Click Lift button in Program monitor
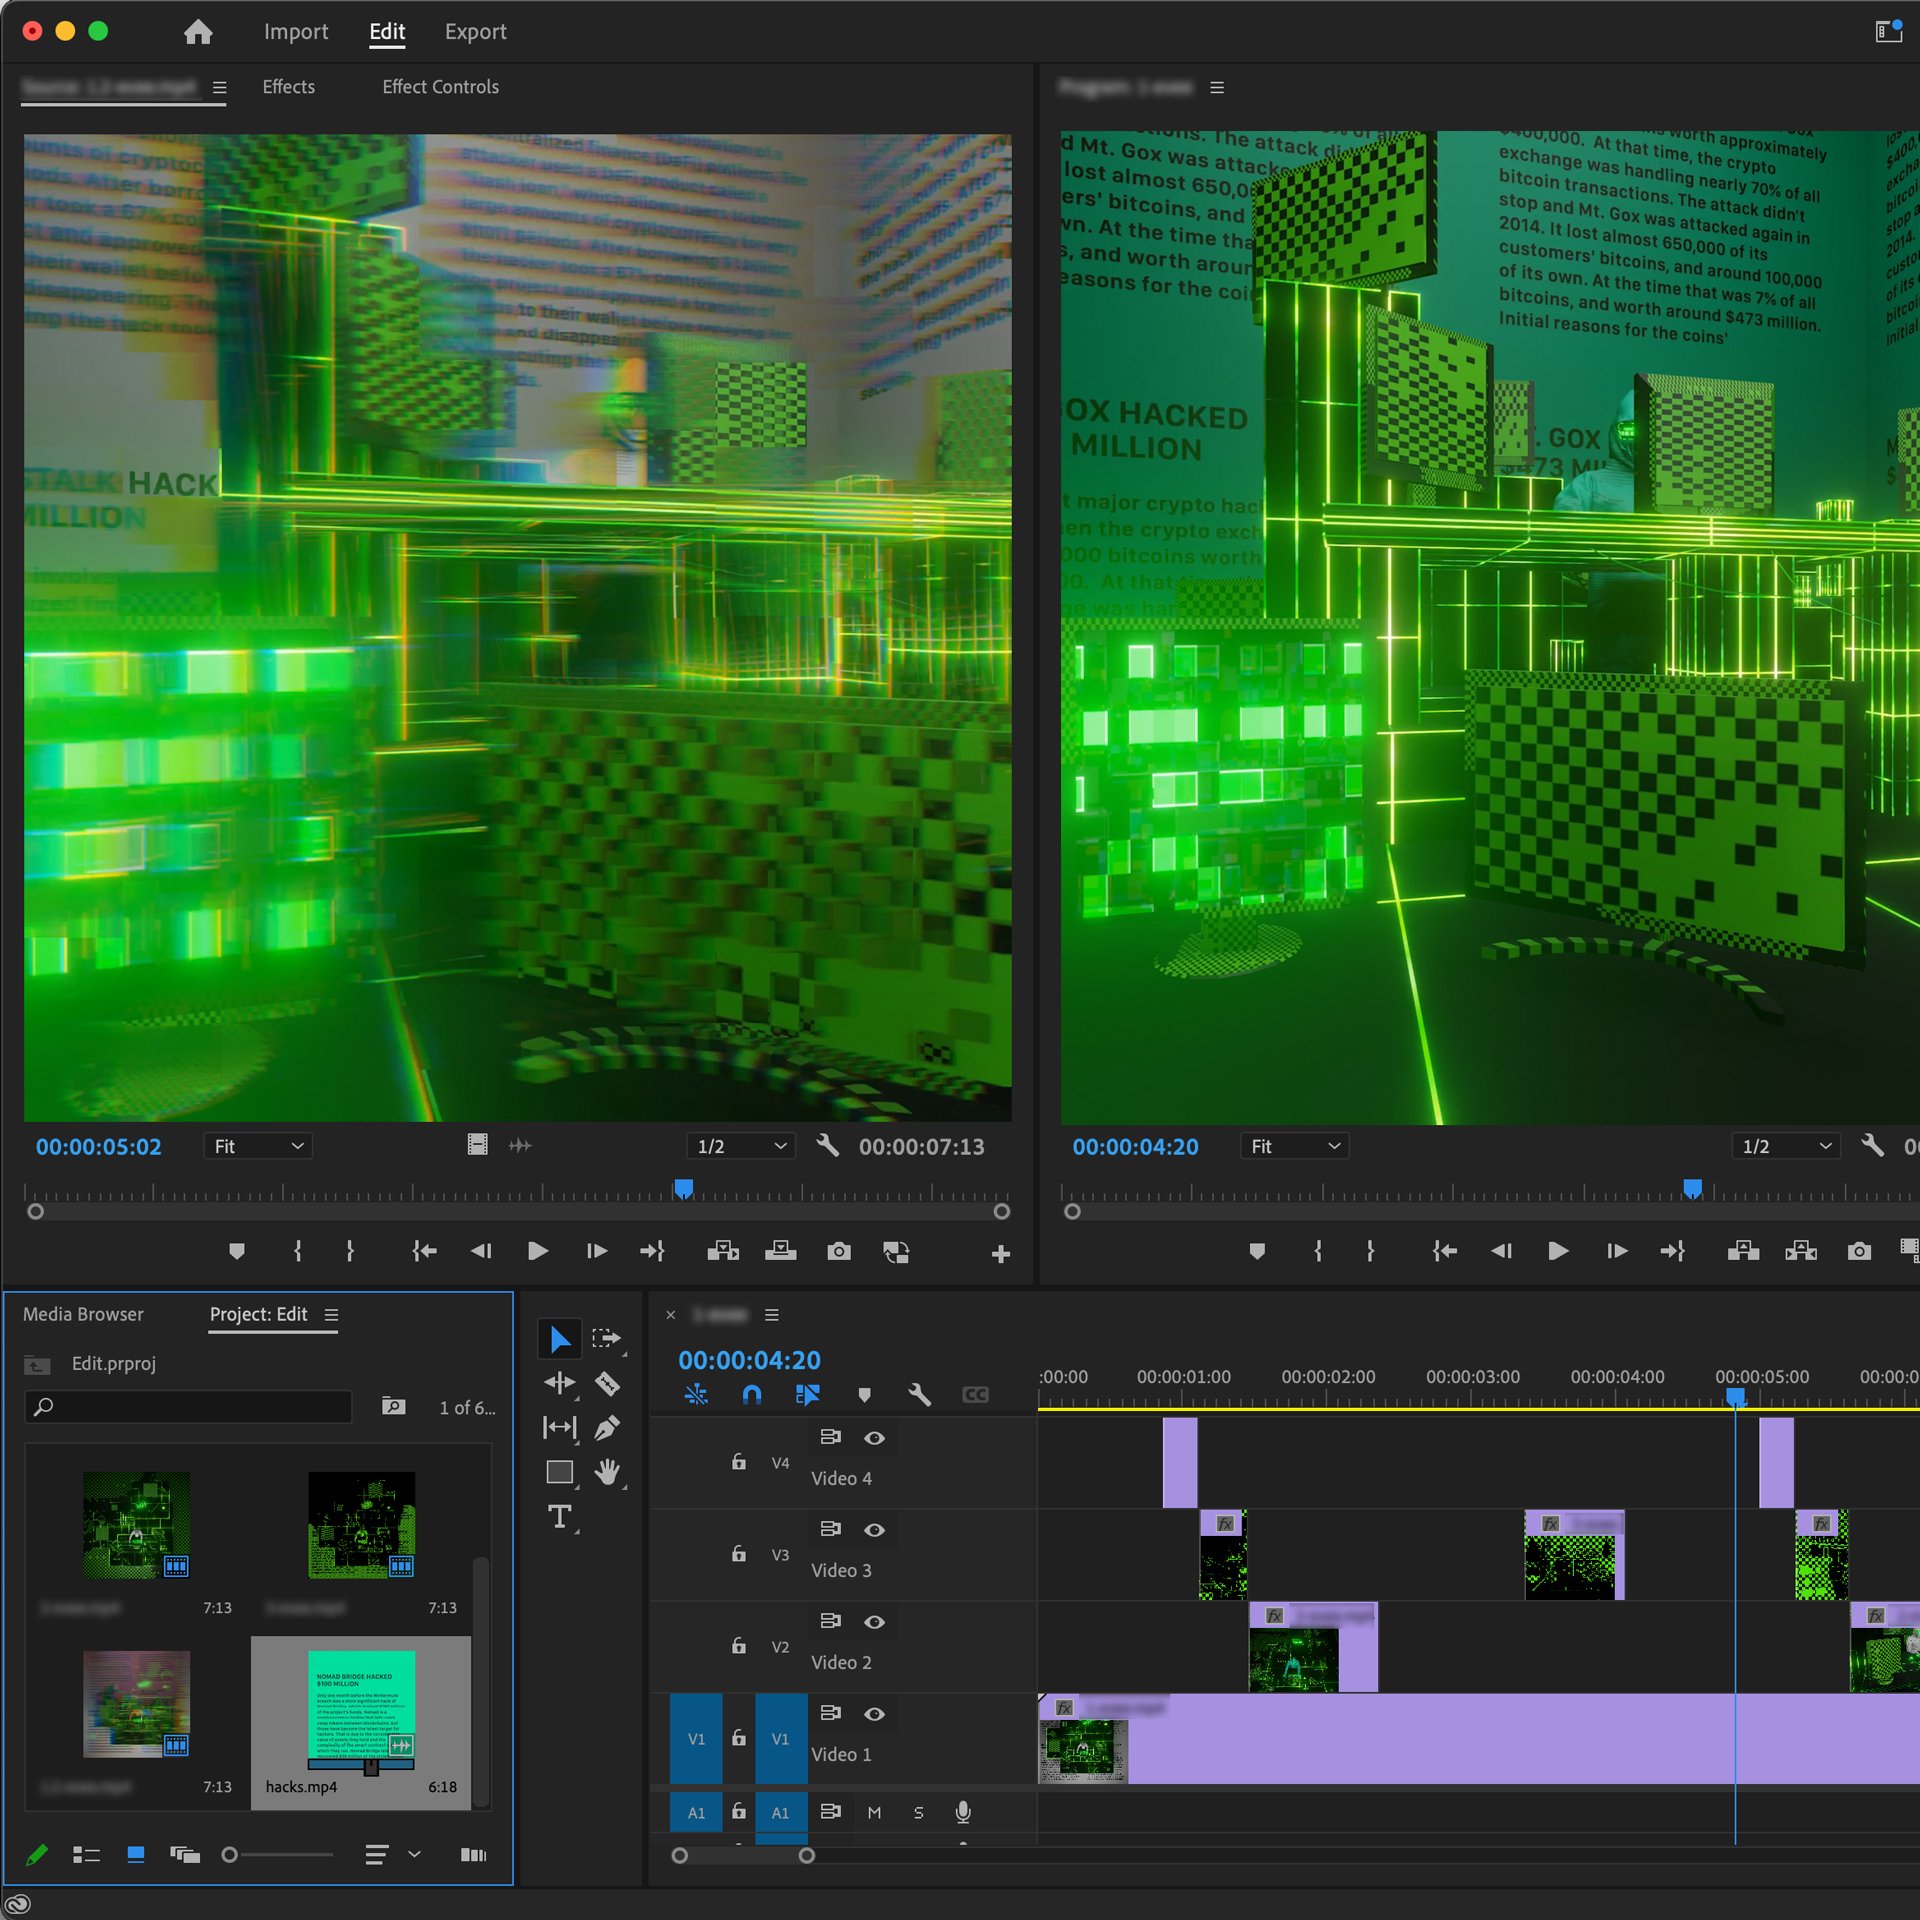This screenshot has height=1920, width=1920. [x=1743, y=1251]
